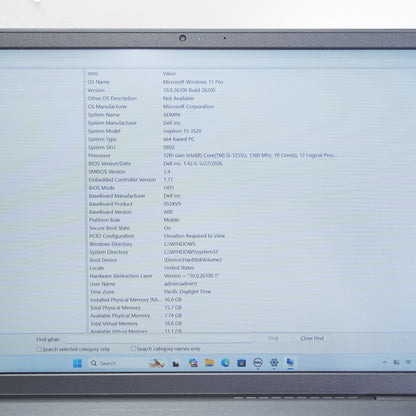This screenshot has width=416, height=416.
Task: Click the search highlight image in taskbar
Action: coord(156,363)
